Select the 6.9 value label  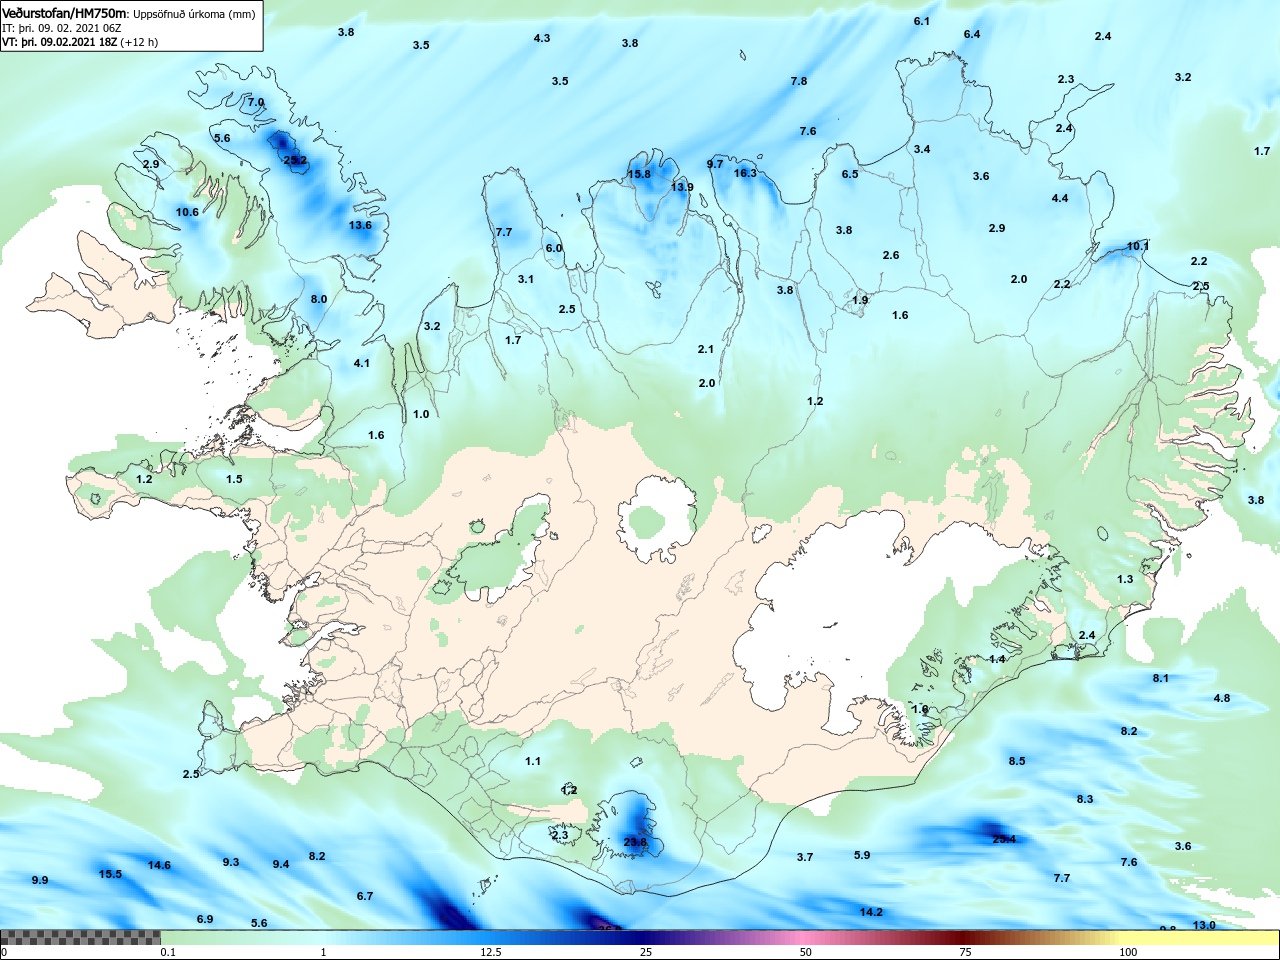pyautogui.click(x=205, y=919)
